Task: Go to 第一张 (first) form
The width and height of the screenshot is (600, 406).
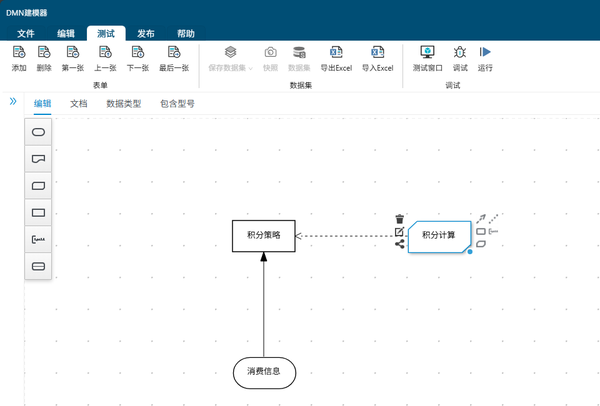Action: (73, 52)
